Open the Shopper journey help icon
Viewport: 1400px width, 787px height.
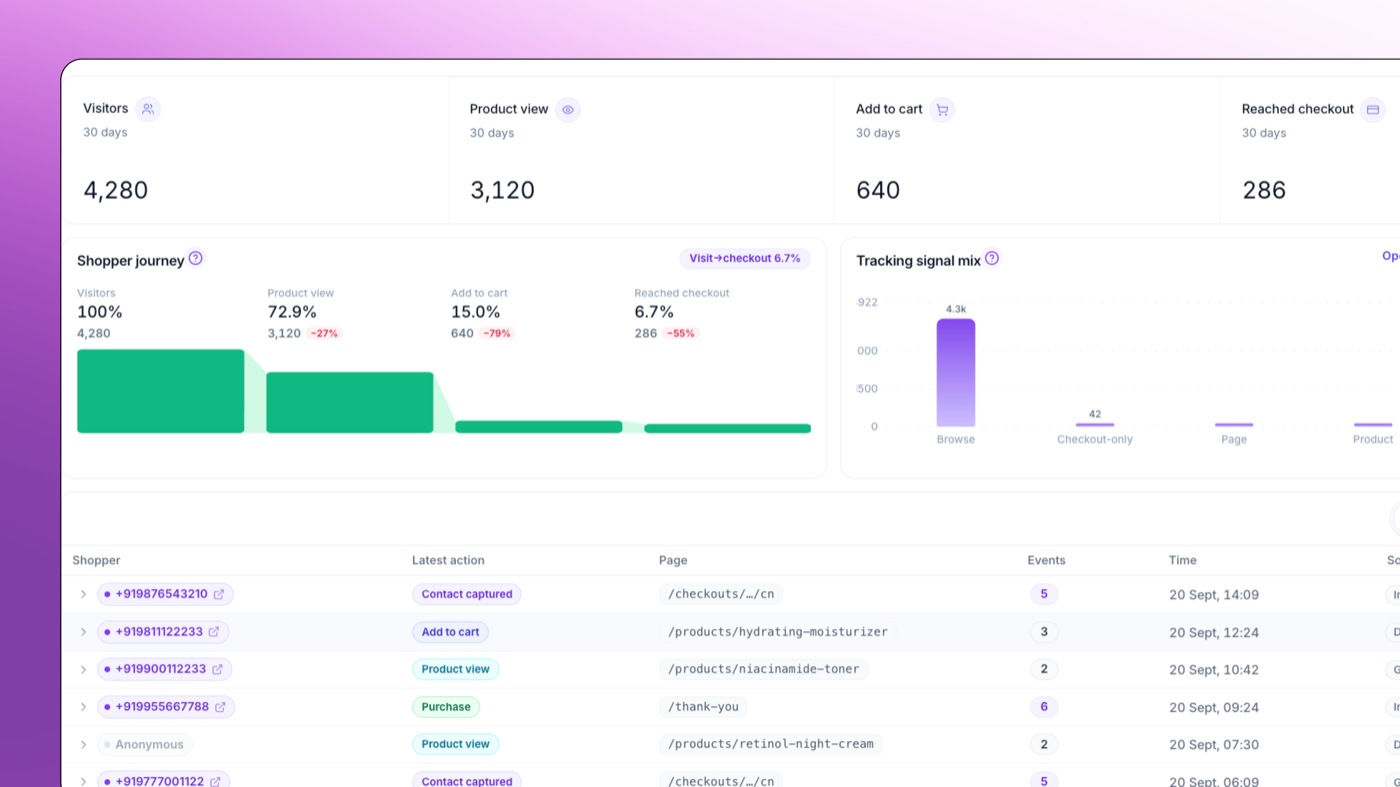click(196, 258)
